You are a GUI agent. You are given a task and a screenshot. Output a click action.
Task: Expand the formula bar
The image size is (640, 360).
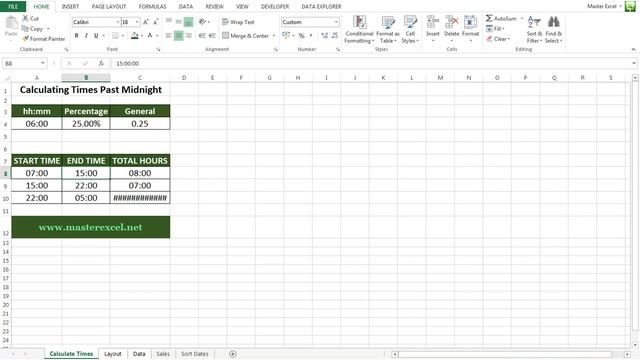click(x=633, y=63)
